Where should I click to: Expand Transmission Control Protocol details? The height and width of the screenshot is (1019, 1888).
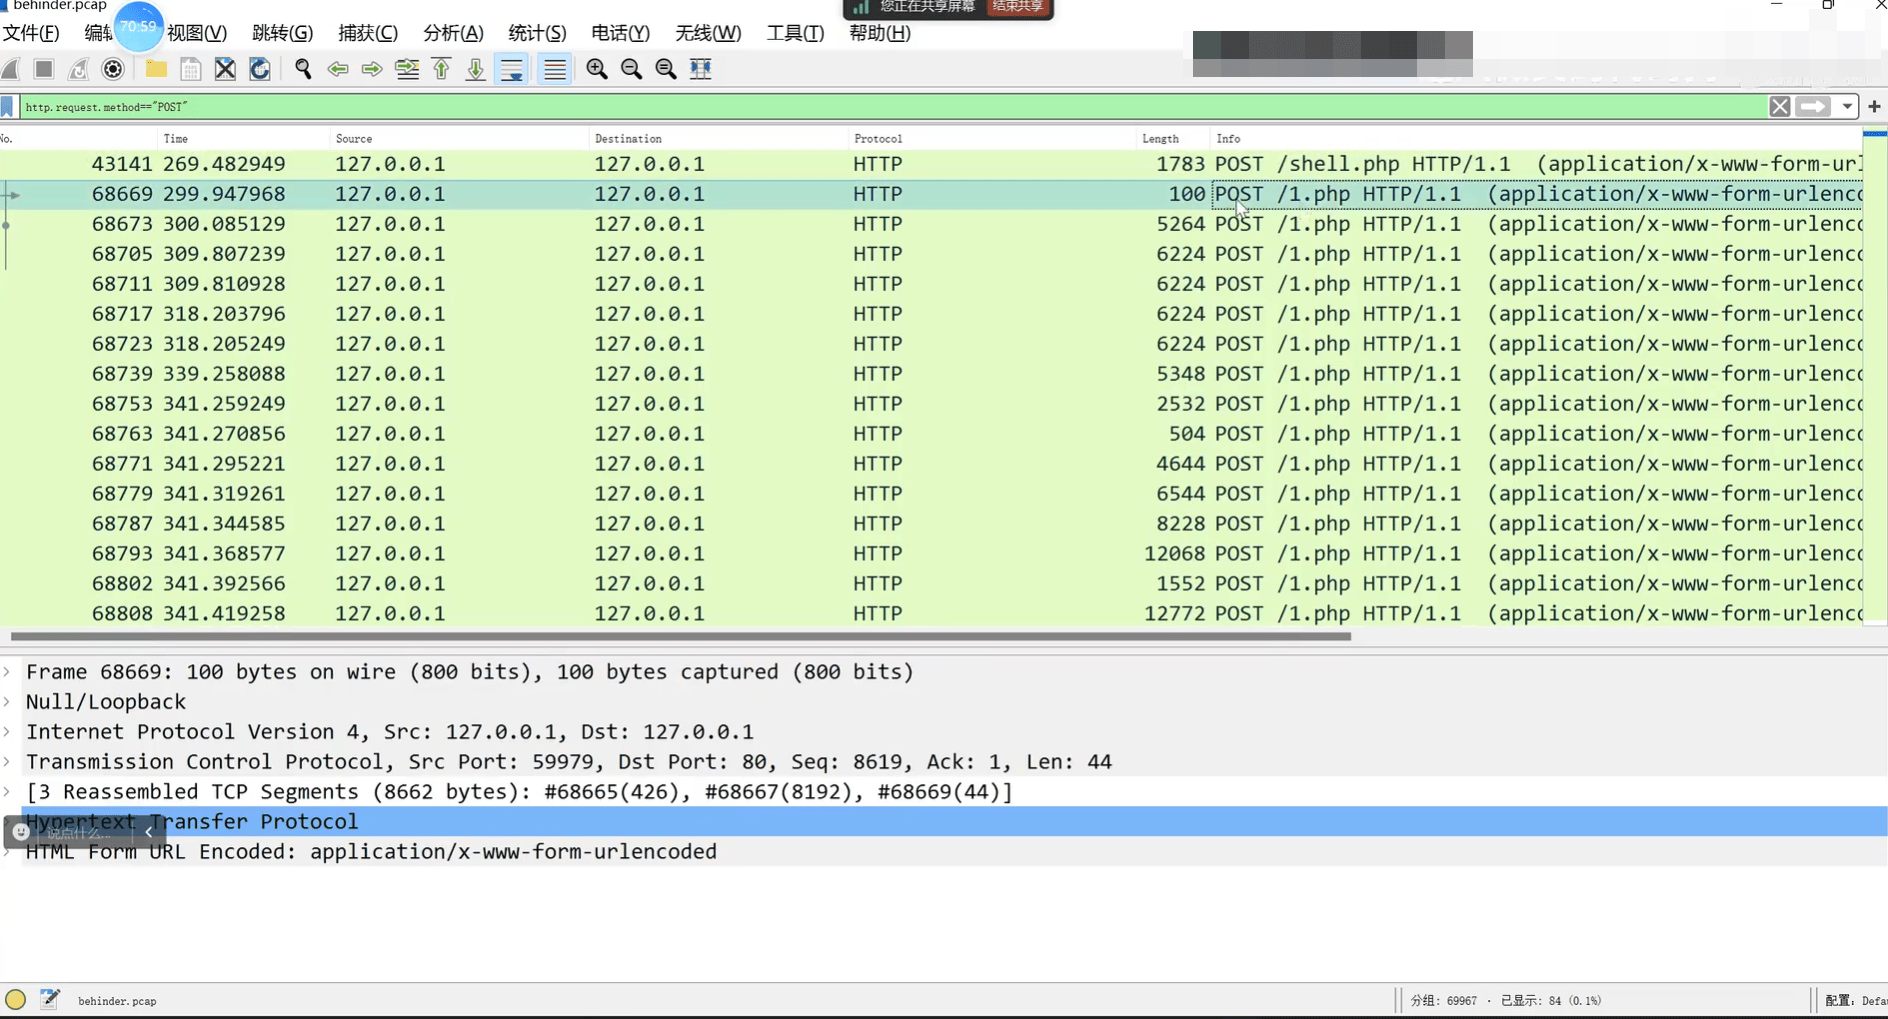(x=7, y=762)
